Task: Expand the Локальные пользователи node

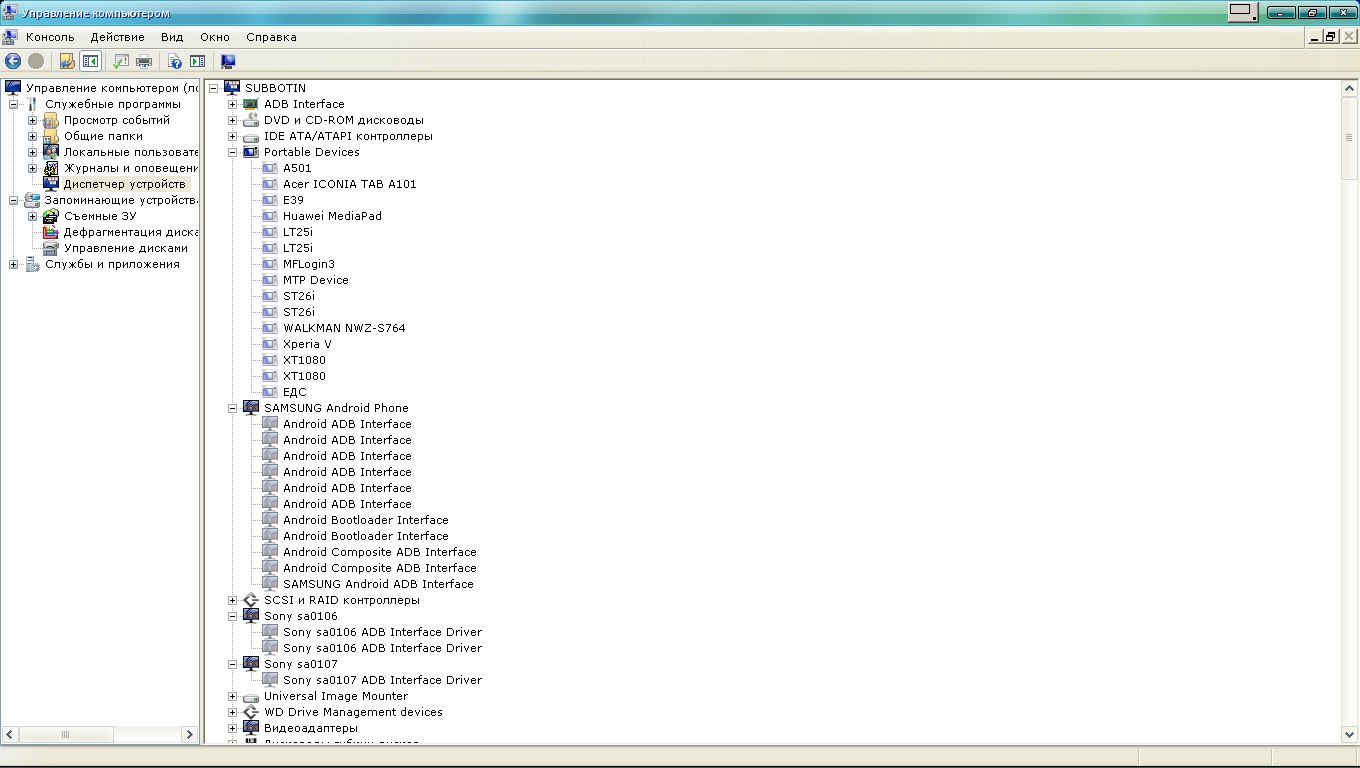Action: pyautogui.click(x=32, y=152)
